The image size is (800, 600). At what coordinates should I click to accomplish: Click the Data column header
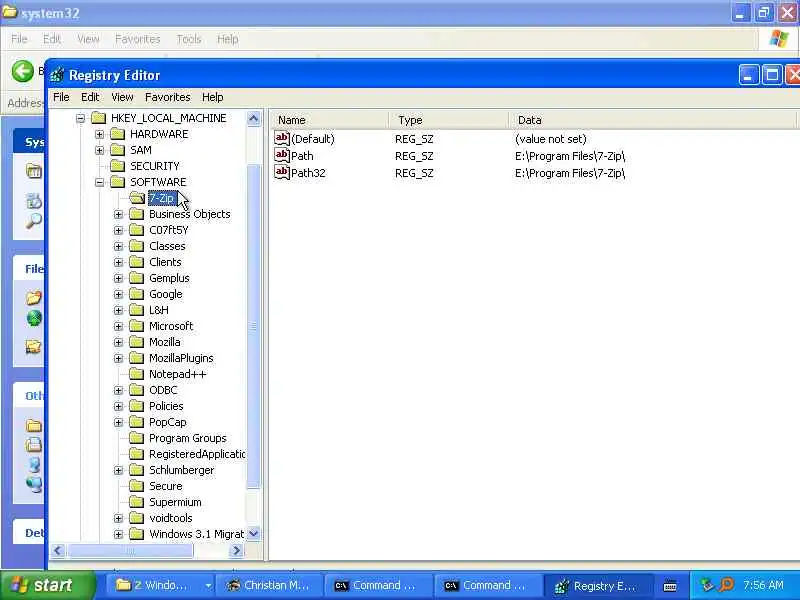(653, 120)
